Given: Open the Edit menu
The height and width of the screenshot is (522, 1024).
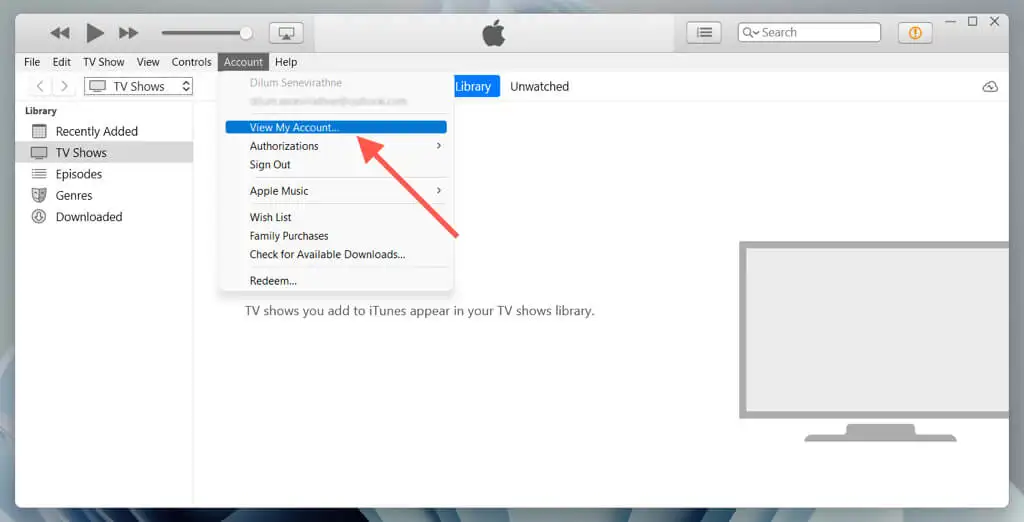Looking at the screenshot, I should point(61,62).
